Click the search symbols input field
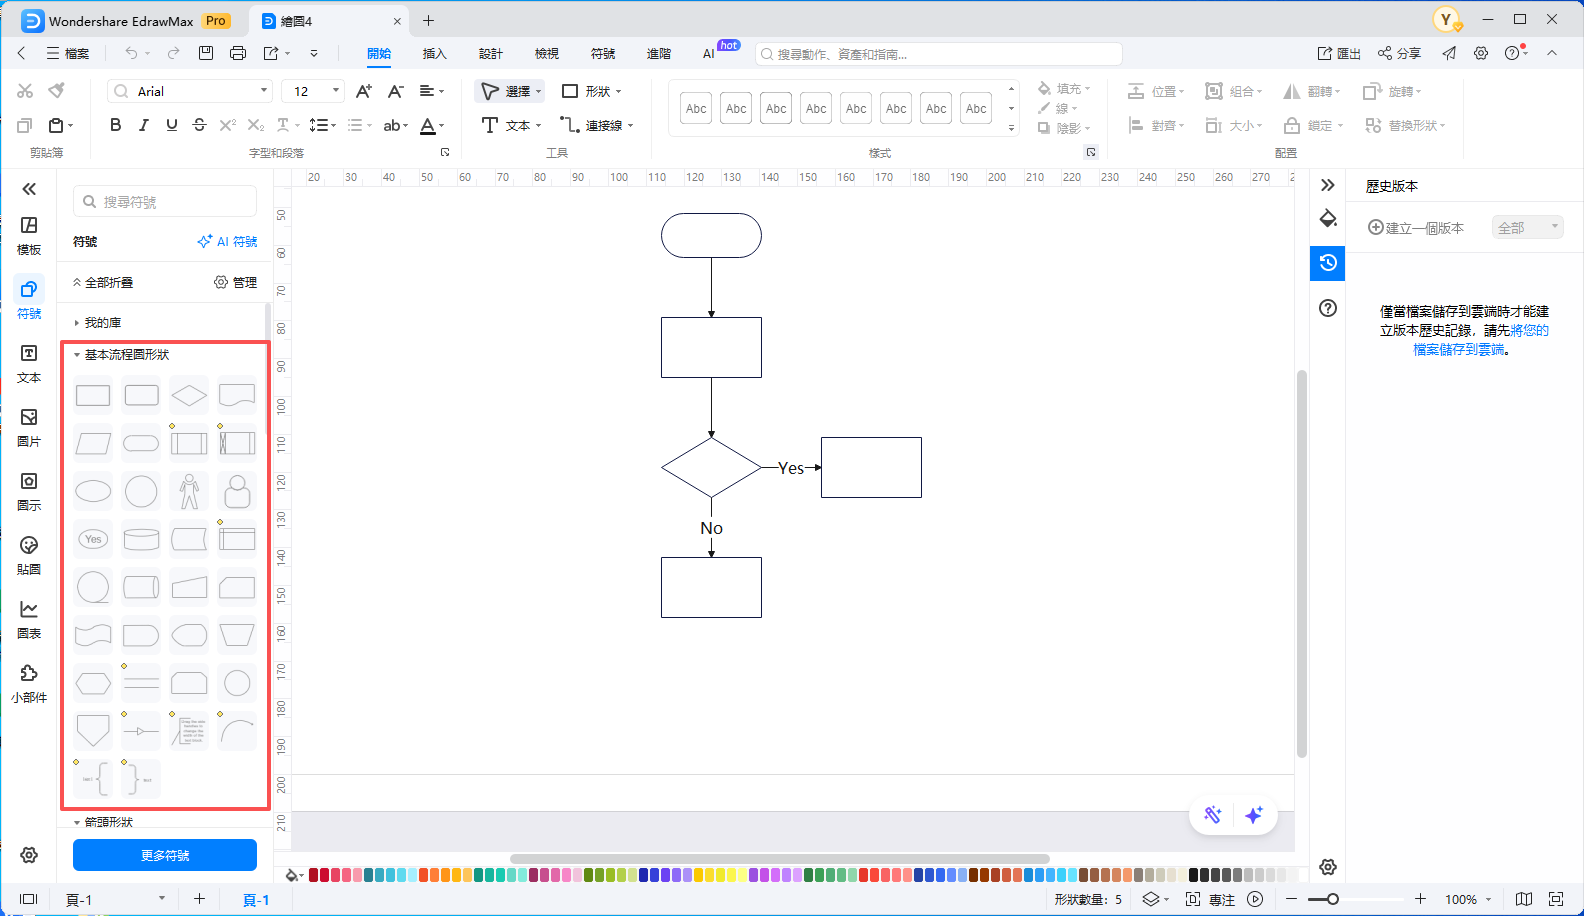Image resolution: width=1584 pixels, height=916 pixels. click(x=166, y=202)
